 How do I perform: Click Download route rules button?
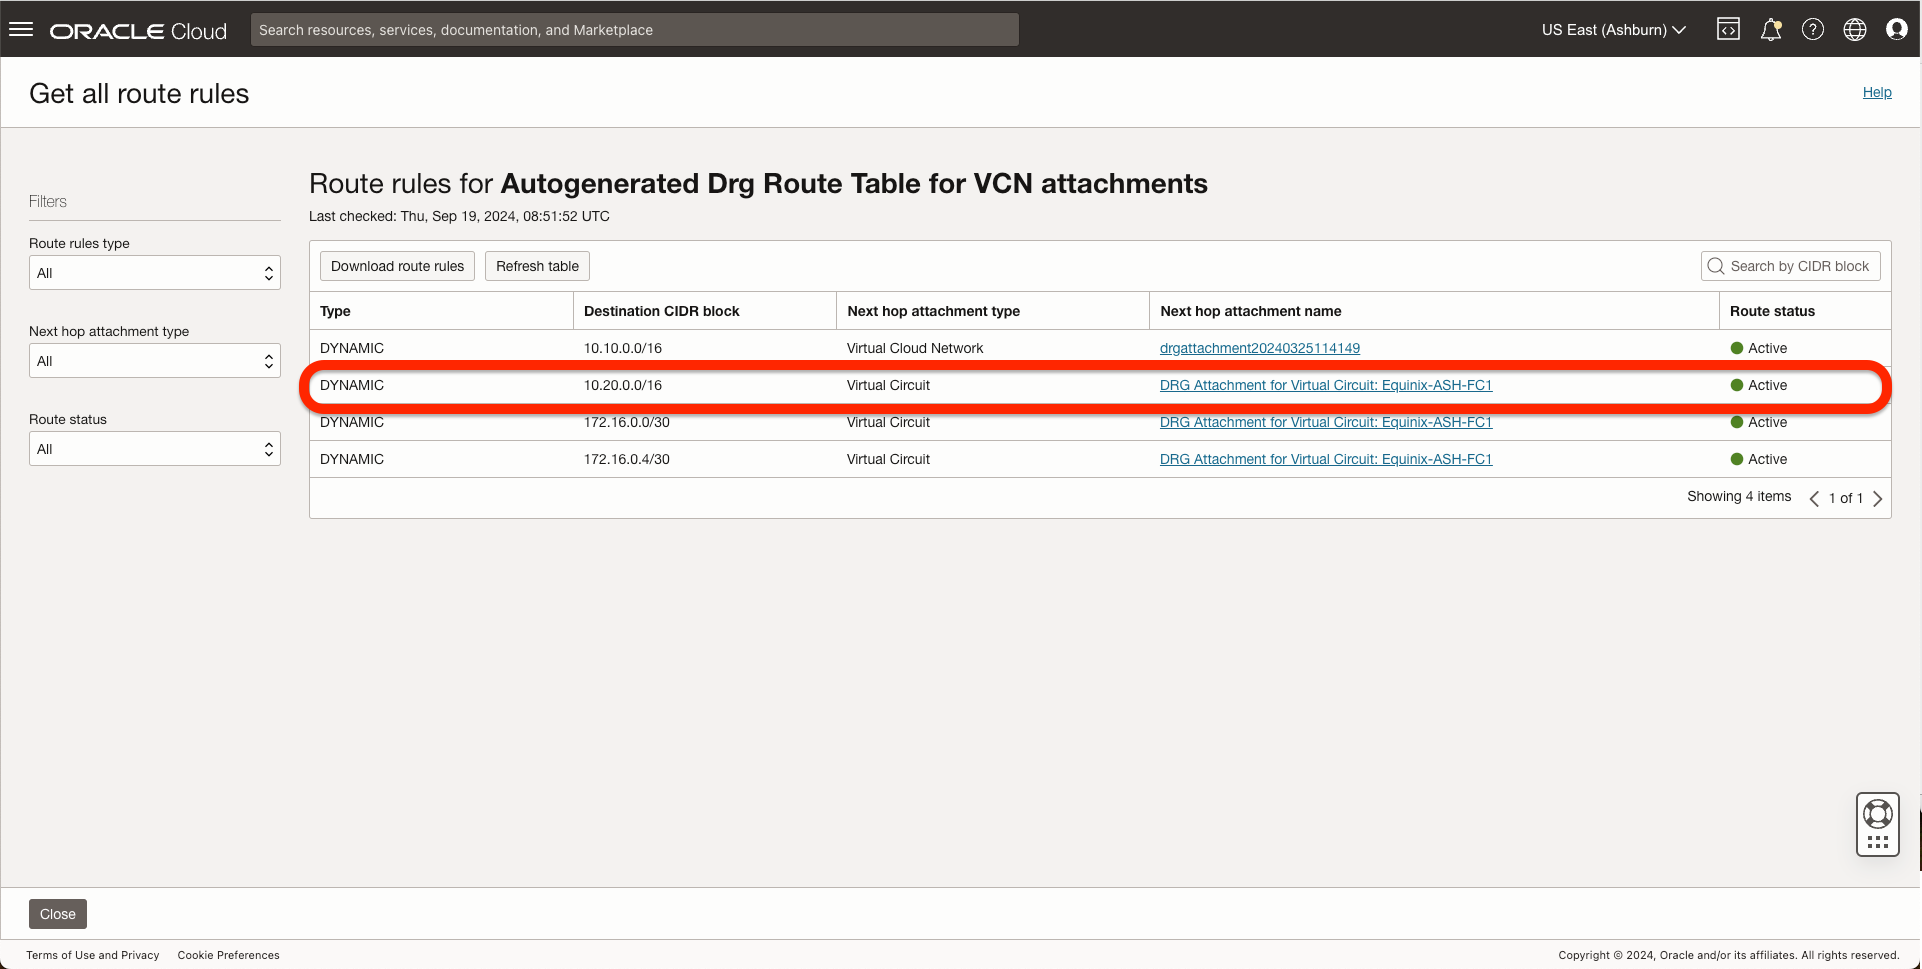397,266
